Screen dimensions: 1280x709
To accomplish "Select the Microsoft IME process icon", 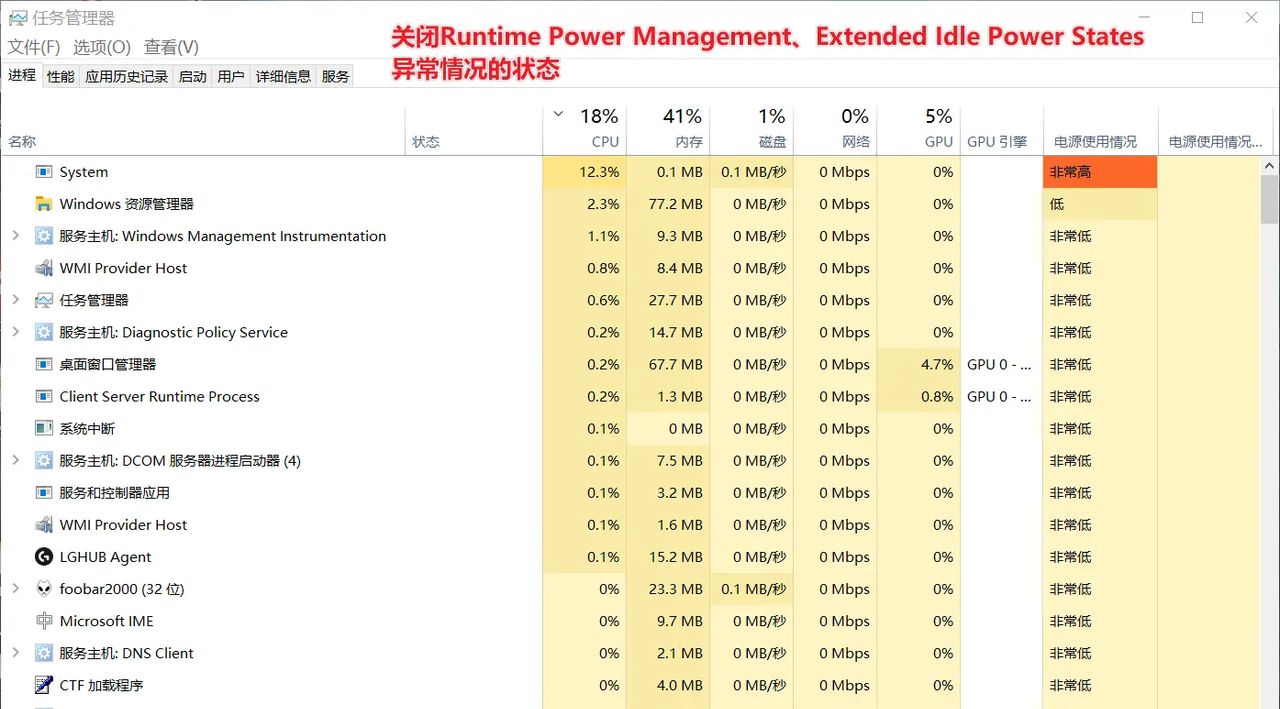I will pos(42,621).
